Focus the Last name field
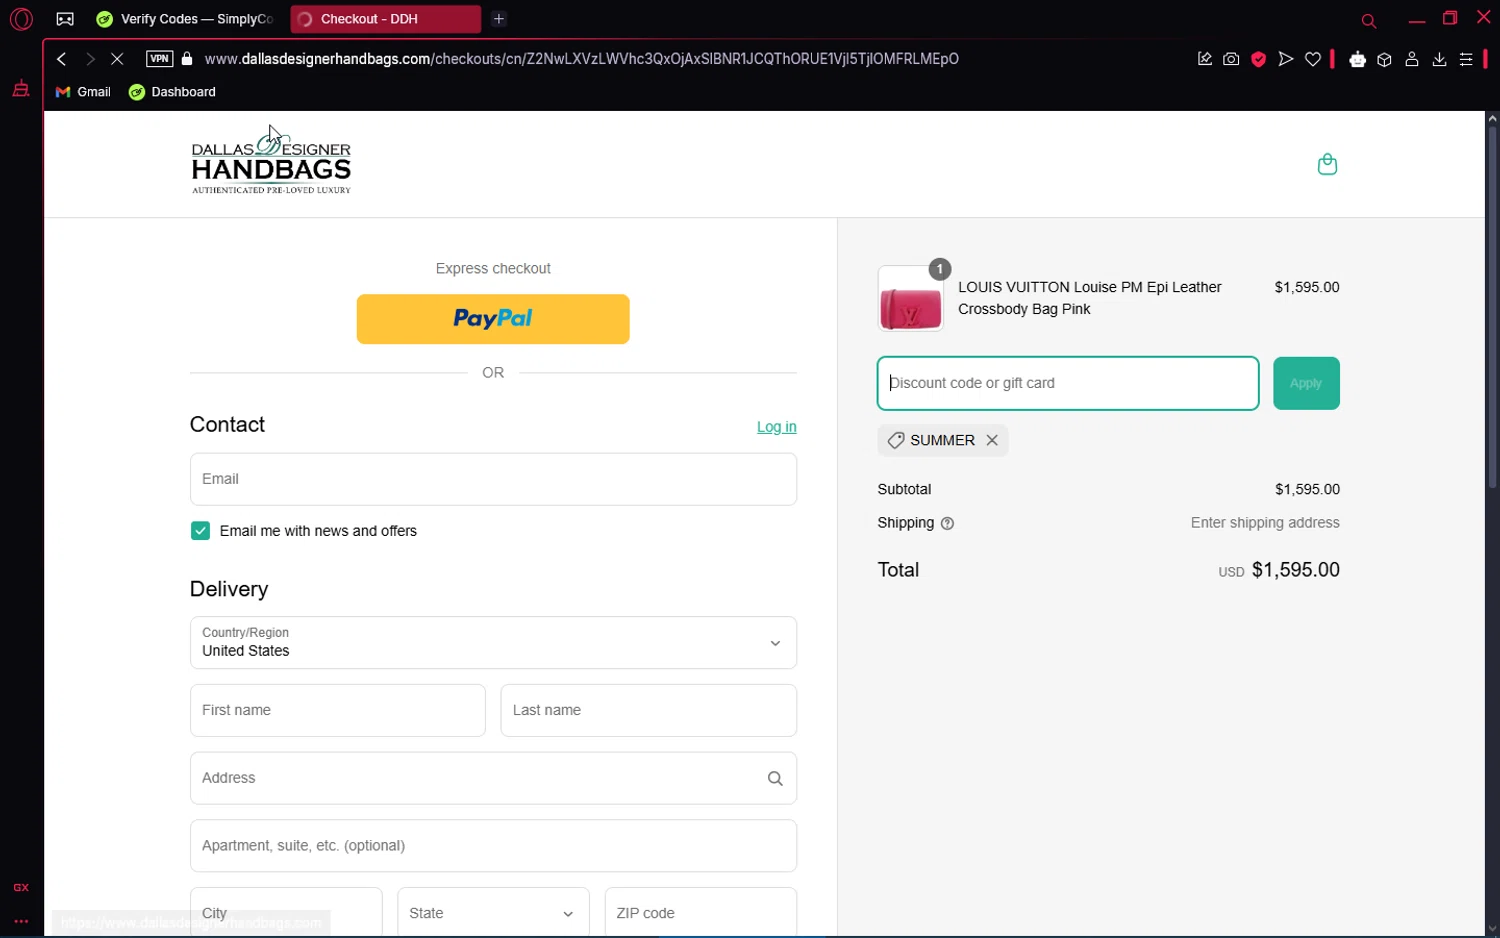 pyautogui.click(x=649, y=710)
